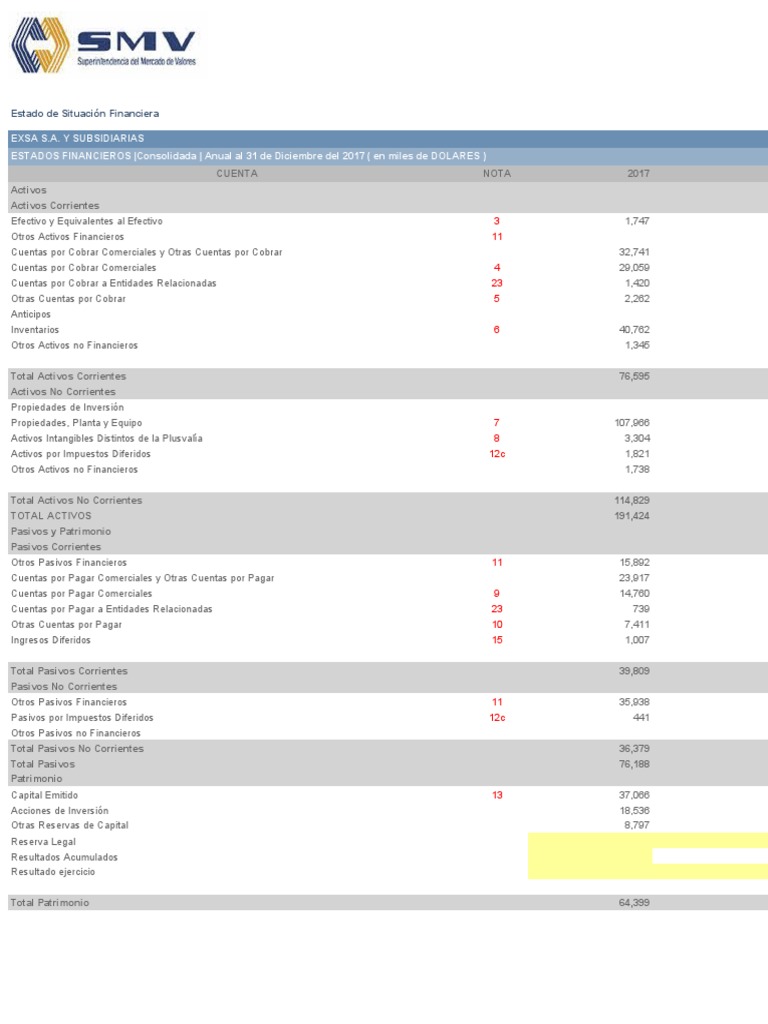Screen dimensions: 768x1024
Task: Select the TOTAL ACTIVOS value 191,424
Action: click(634, 516)
